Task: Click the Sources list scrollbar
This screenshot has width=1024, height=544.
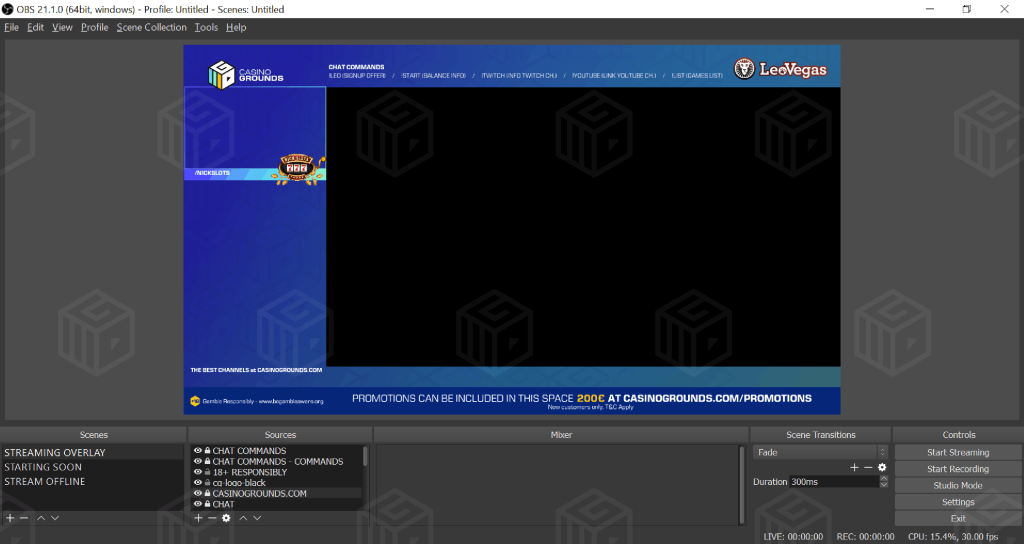Action: [365, 456]
